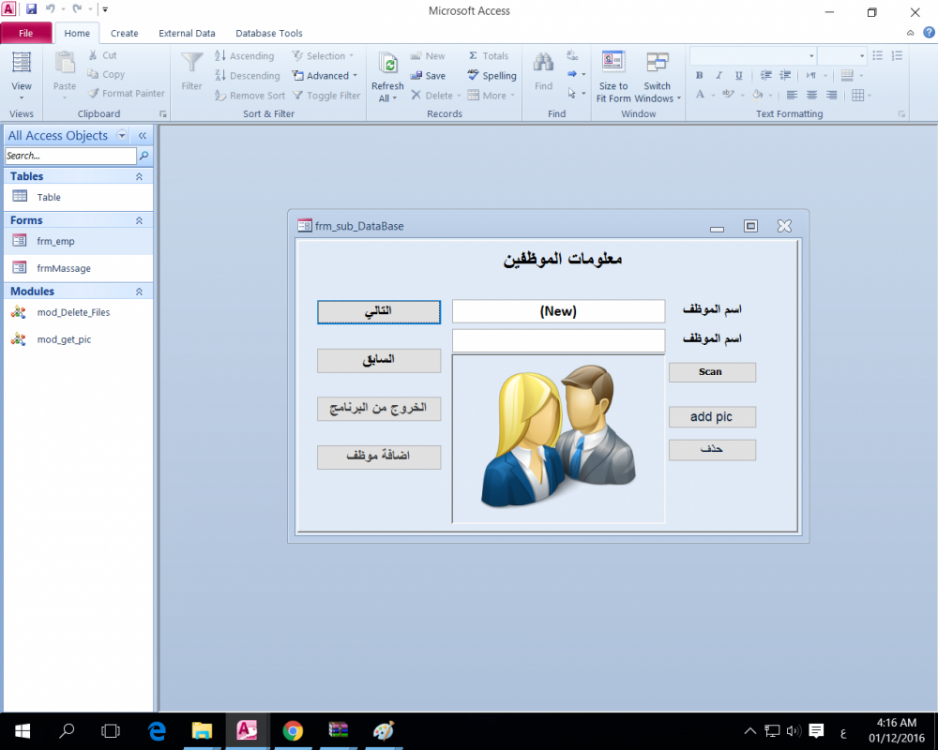
Task: Click the Access Help question mark icon
Action: click(928, 33)
